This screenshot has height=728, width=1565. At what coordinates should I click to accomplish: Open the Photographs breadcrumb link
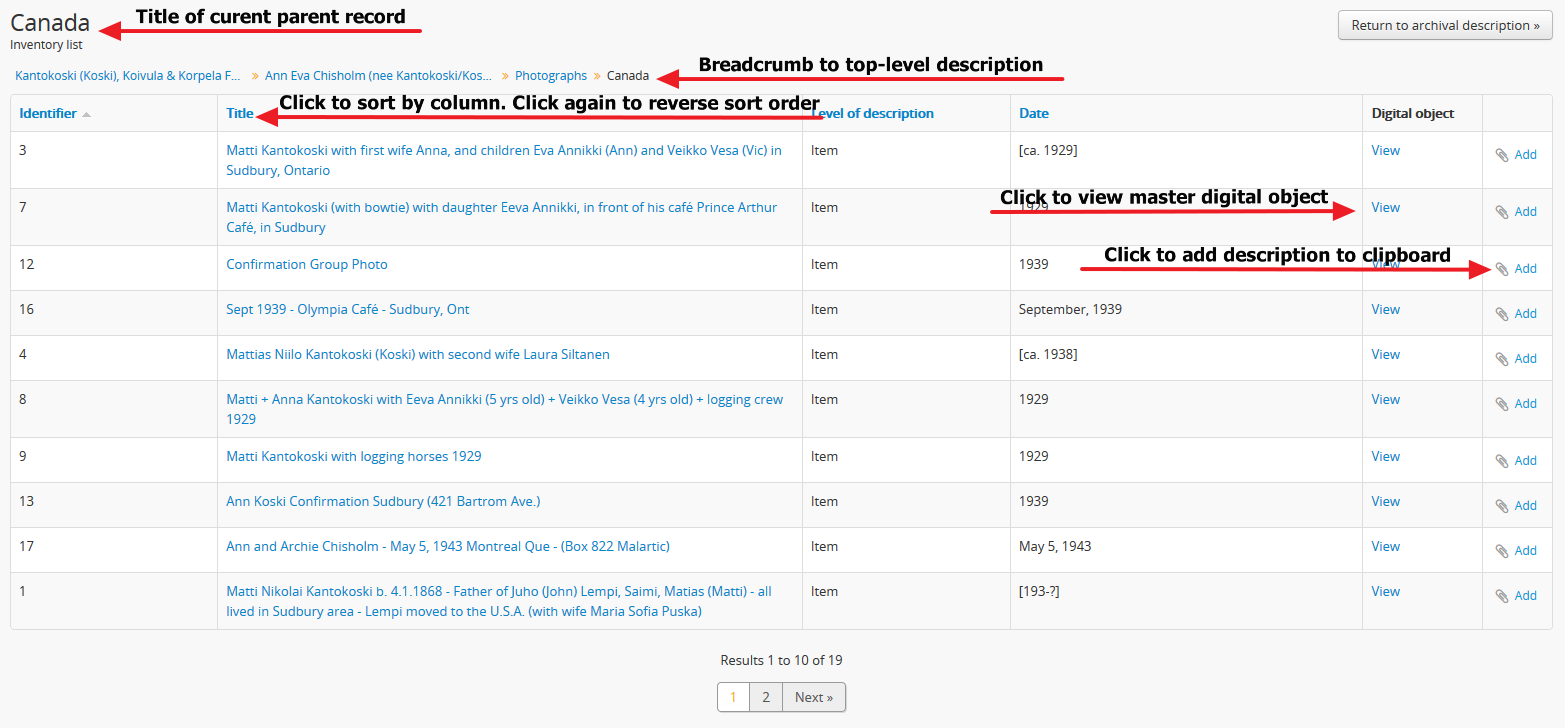(x=551, y=76)
